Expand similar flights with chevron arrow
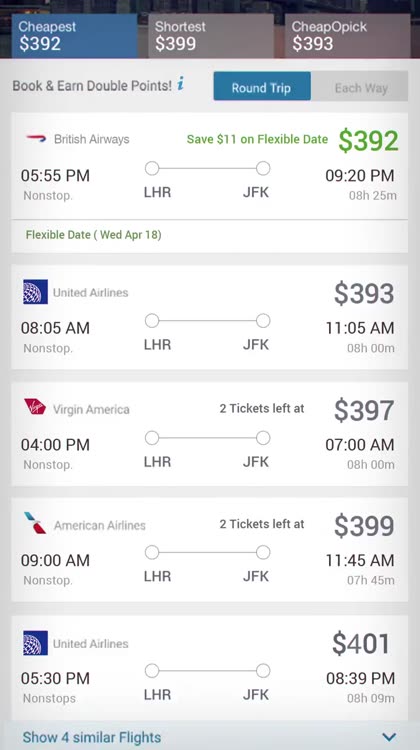 click(x=389, y=737)
